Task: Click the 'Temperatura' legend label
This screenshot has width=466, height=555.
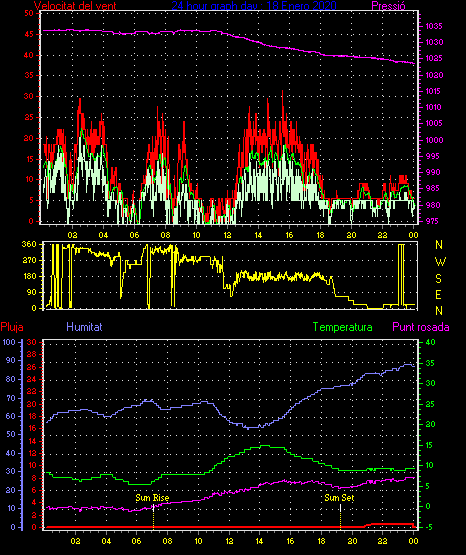Action: click(343, 327)
